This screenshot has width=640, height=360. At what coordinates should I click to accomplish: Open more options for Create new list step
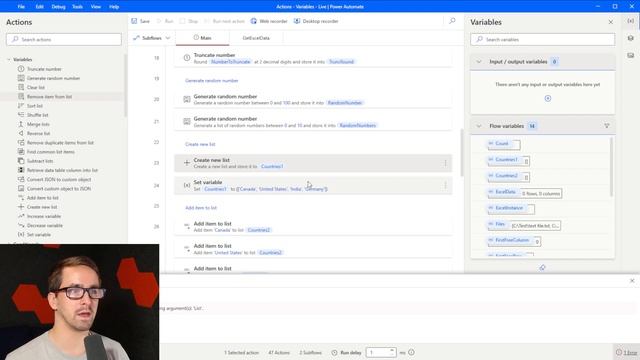pyautogui.click(x=445, y=163)
